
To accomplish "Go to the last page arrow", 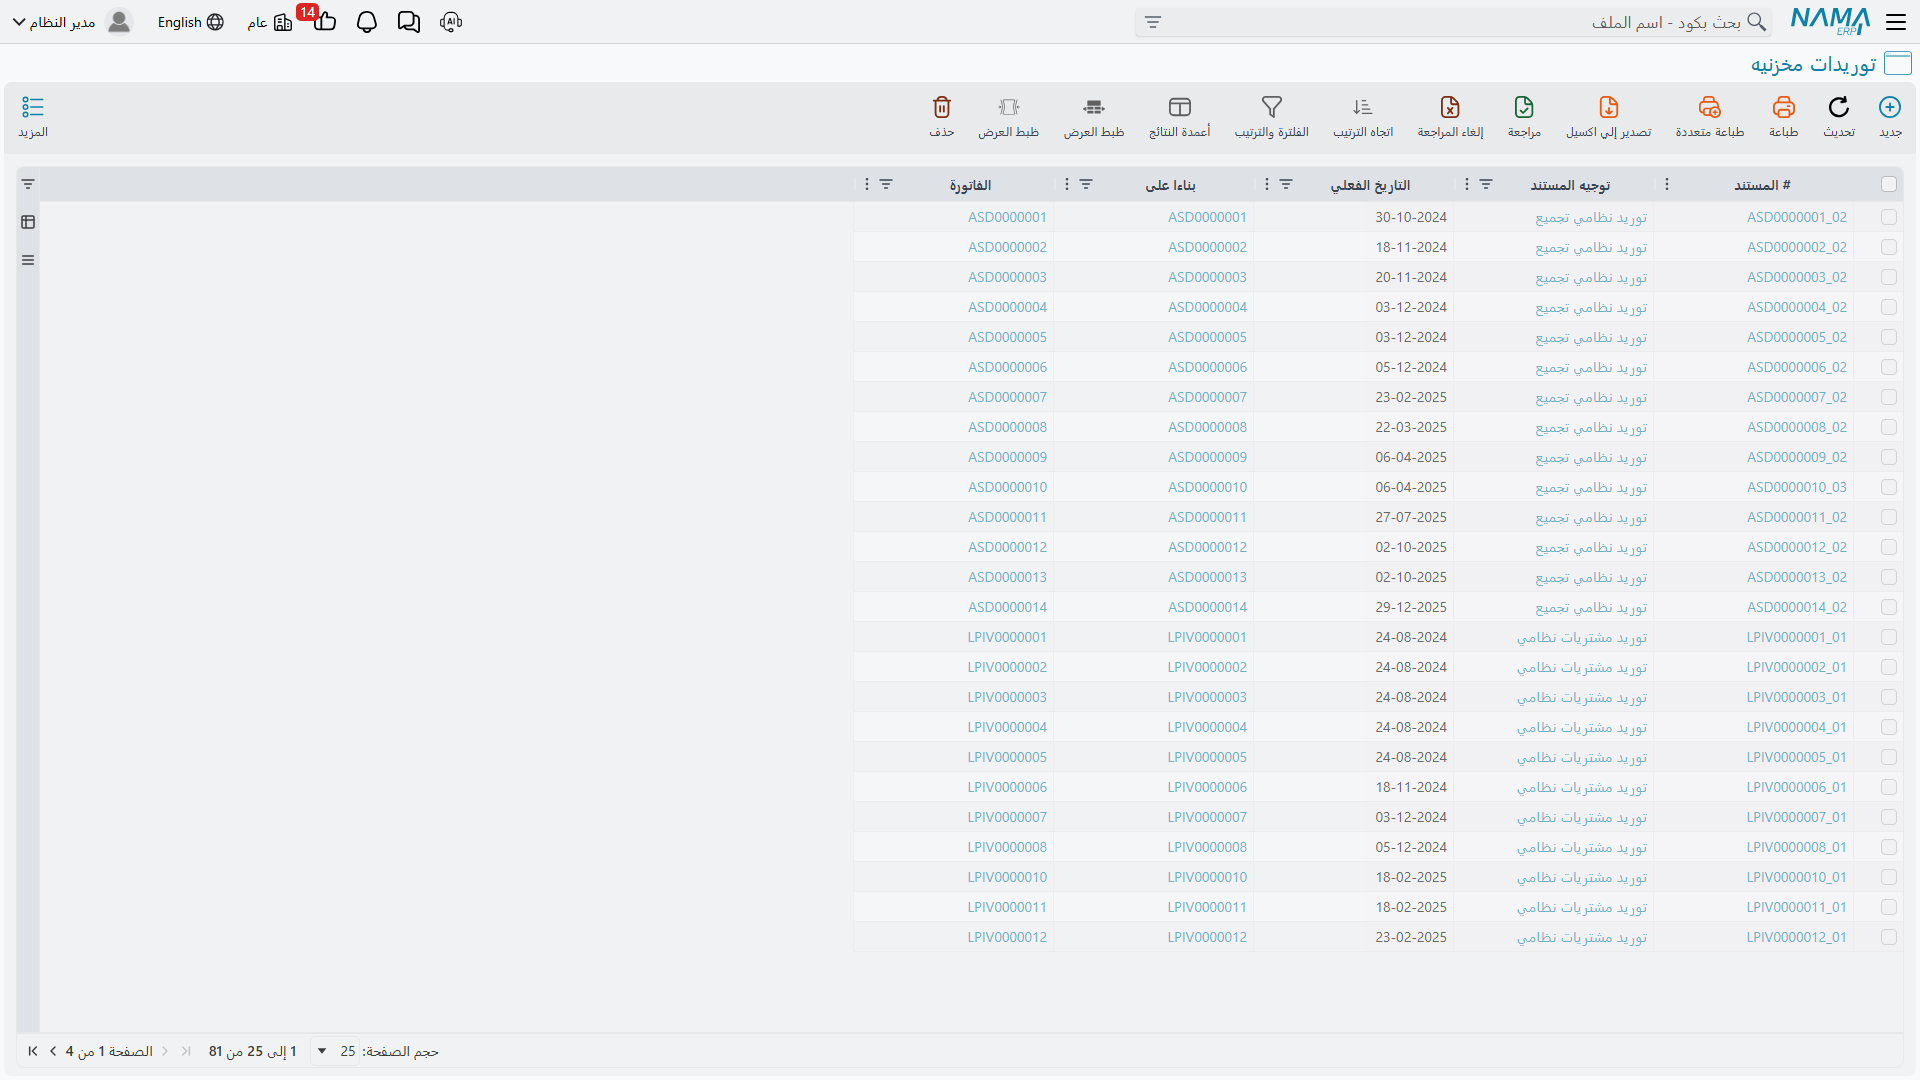I will coord(33,1051).
